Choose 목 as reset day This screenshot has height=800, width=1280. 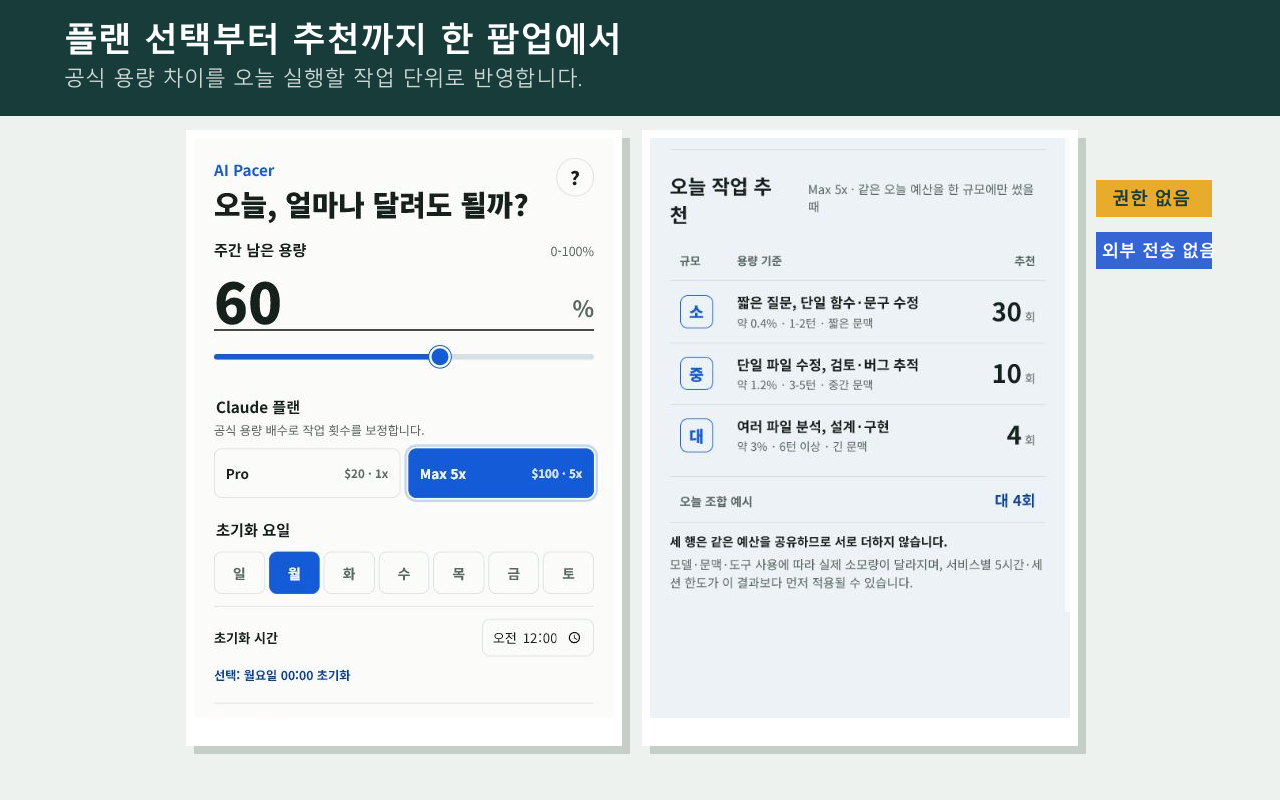pos(458,573)
